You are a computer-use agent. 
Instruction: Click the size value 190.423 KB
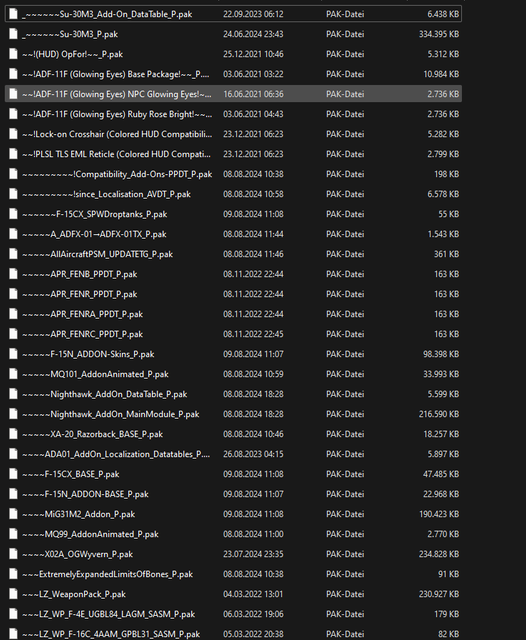click(439, 514)
